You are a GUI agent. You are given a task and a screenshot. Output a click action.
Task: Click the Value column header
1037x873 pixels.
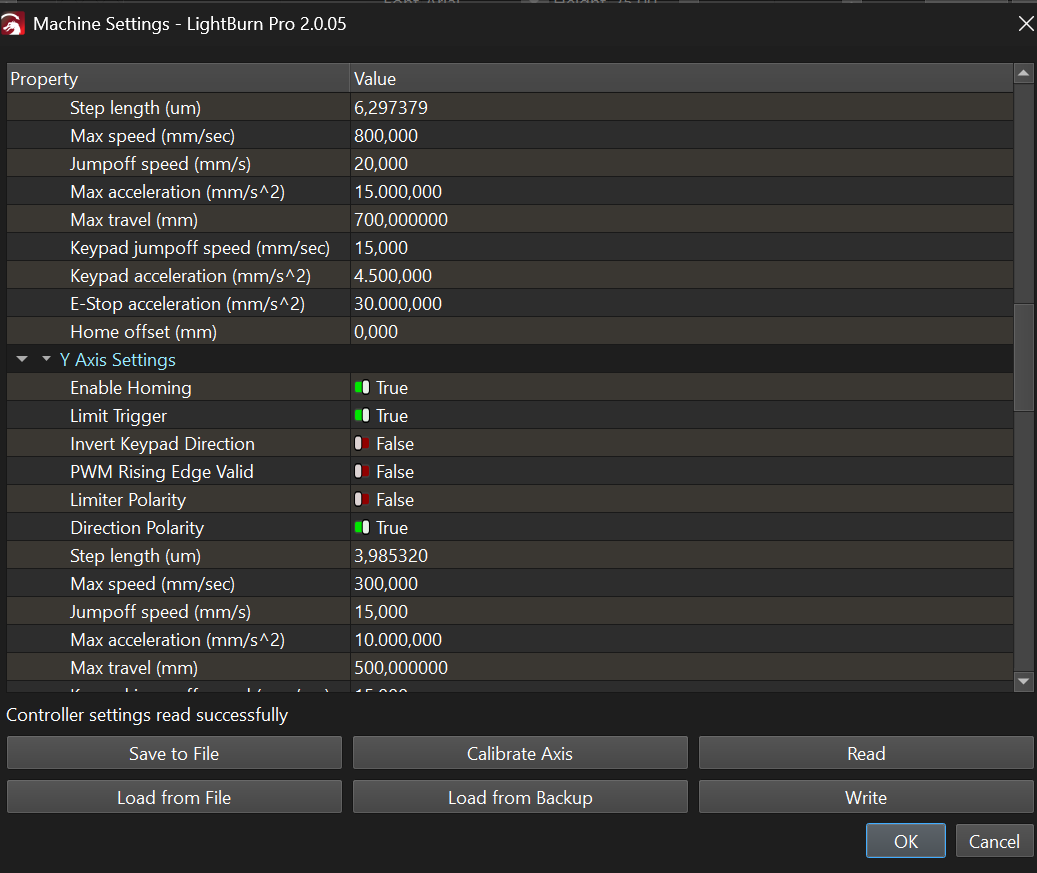[x=681, y=78]
